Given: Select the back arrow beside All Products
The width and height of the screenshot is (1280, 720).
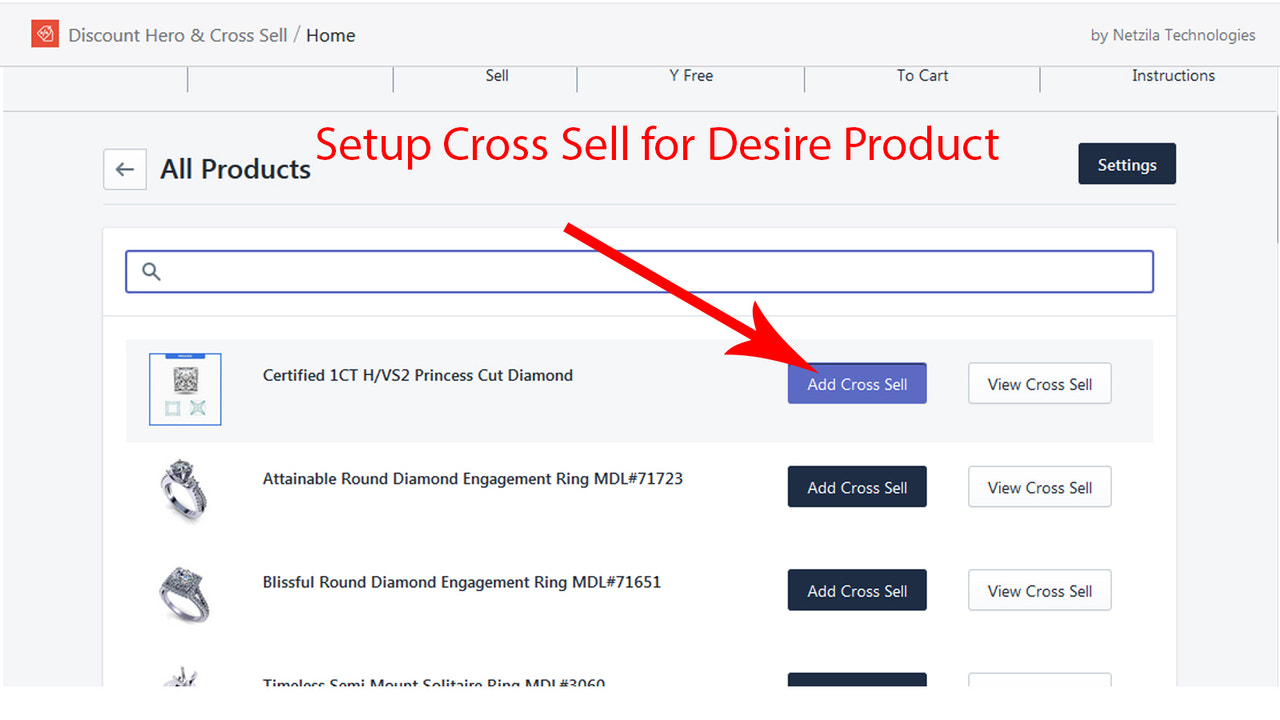Looking at the screenshot, I should coord(124,169).
